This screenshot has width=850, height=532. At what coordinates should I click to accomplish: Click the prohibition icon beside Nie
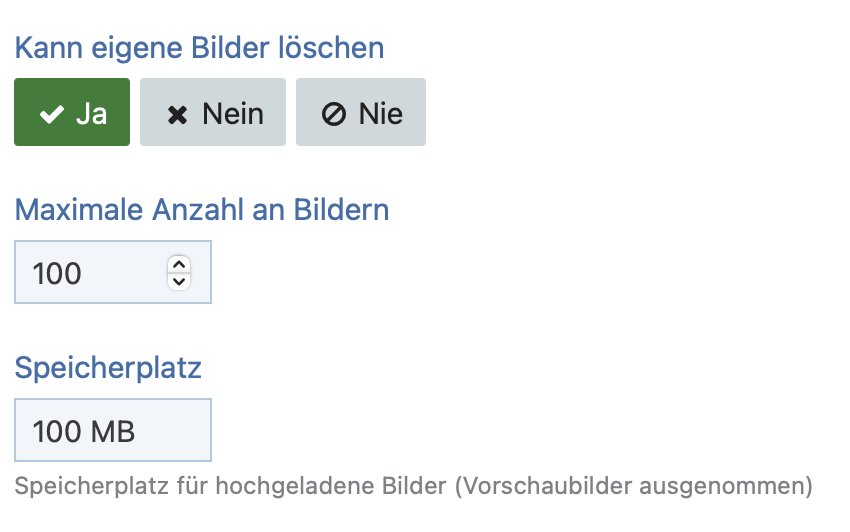(x=334, y=114)
